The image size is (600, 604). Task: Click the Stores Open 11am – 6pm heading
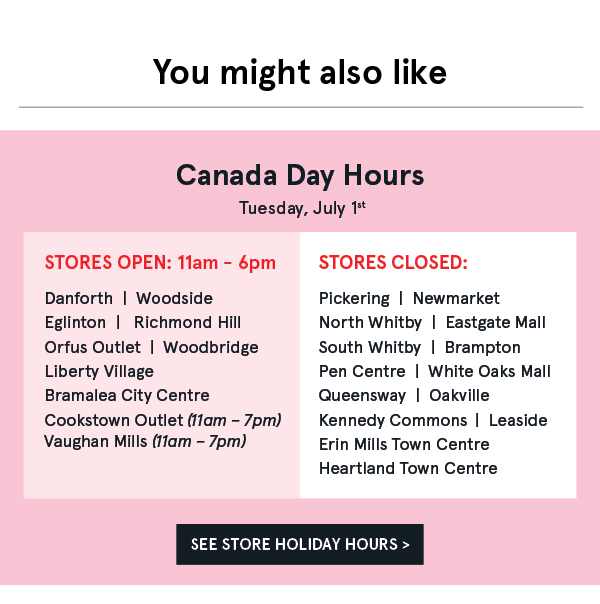click(x=160, y=263)
